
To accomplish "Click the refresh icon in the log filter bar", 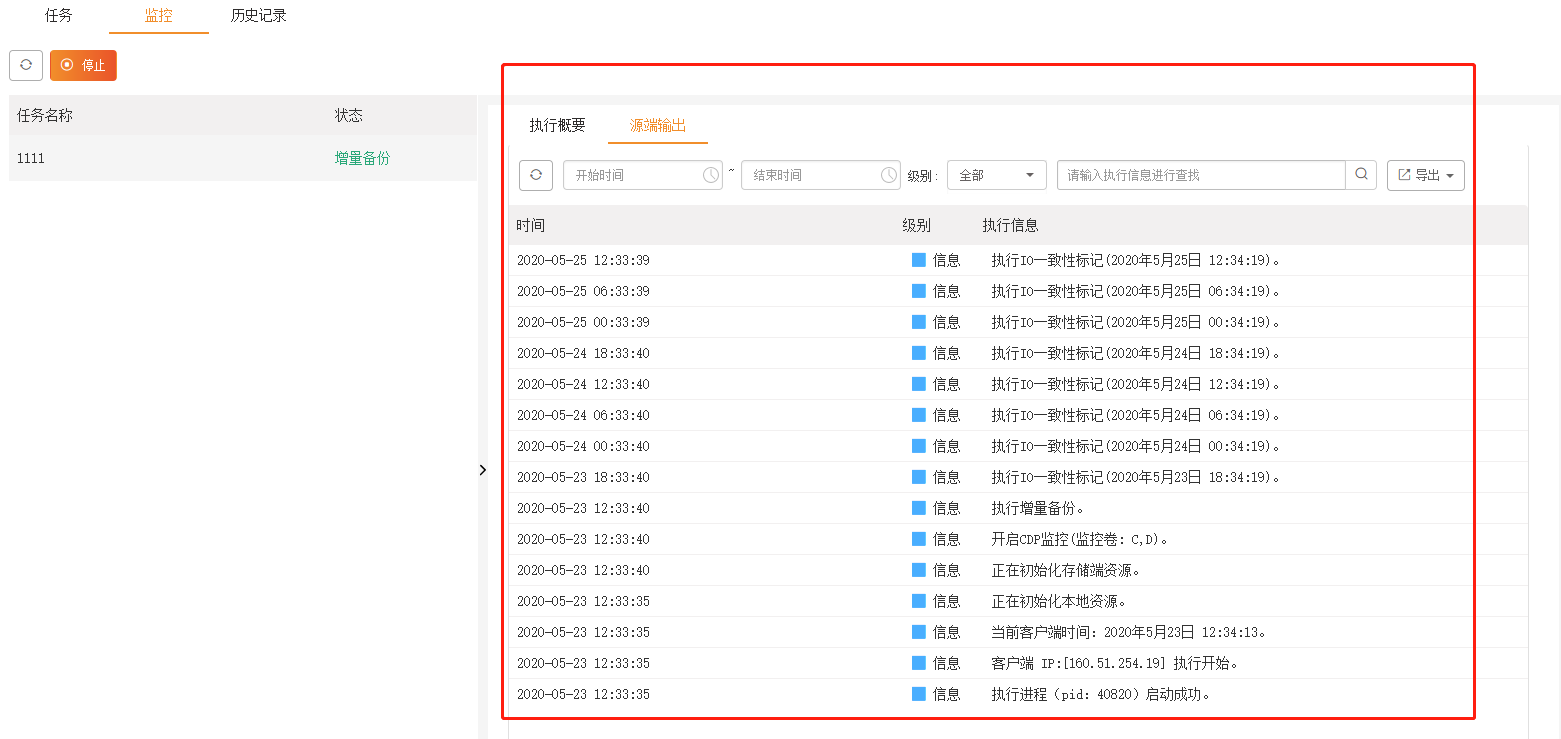I will coord(536,175).
